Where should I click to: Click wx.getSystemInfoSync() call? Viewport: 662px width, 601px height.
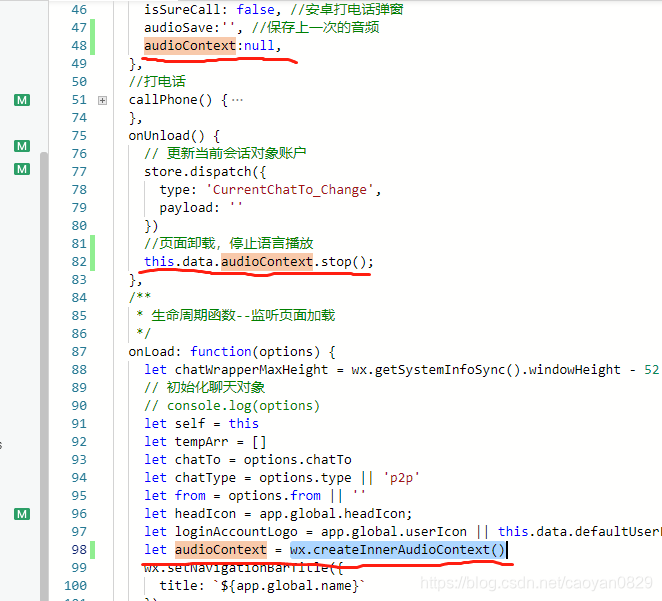click(436, 370)
